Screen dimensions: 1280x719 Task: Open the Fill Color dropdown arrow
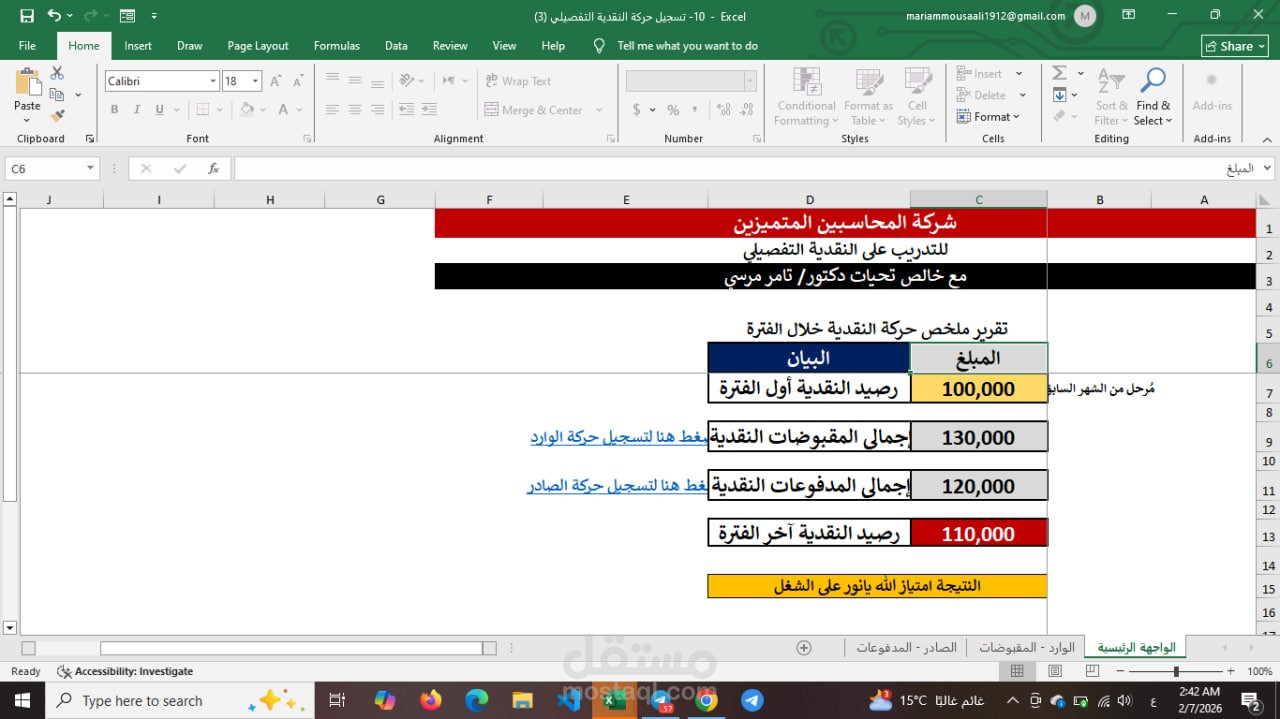(262, 110)
